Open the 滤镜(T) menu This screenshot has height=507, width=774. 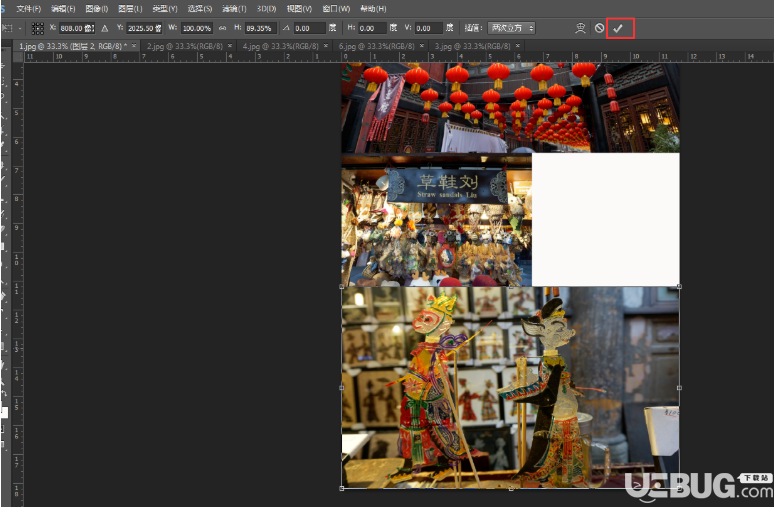(234, 8)
